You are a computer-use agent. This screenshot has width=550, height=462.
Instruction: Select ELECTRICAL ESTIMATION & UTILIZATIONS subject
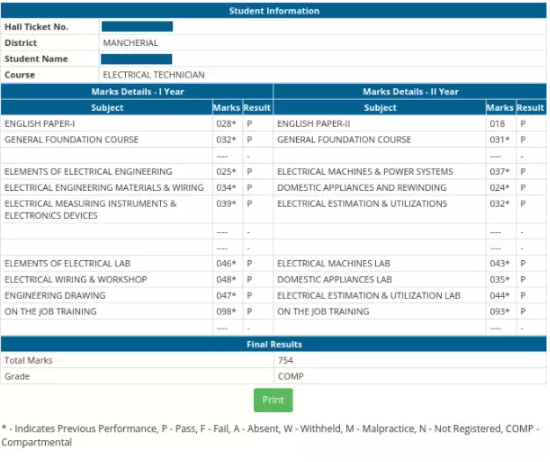click(x=362, y=203)
